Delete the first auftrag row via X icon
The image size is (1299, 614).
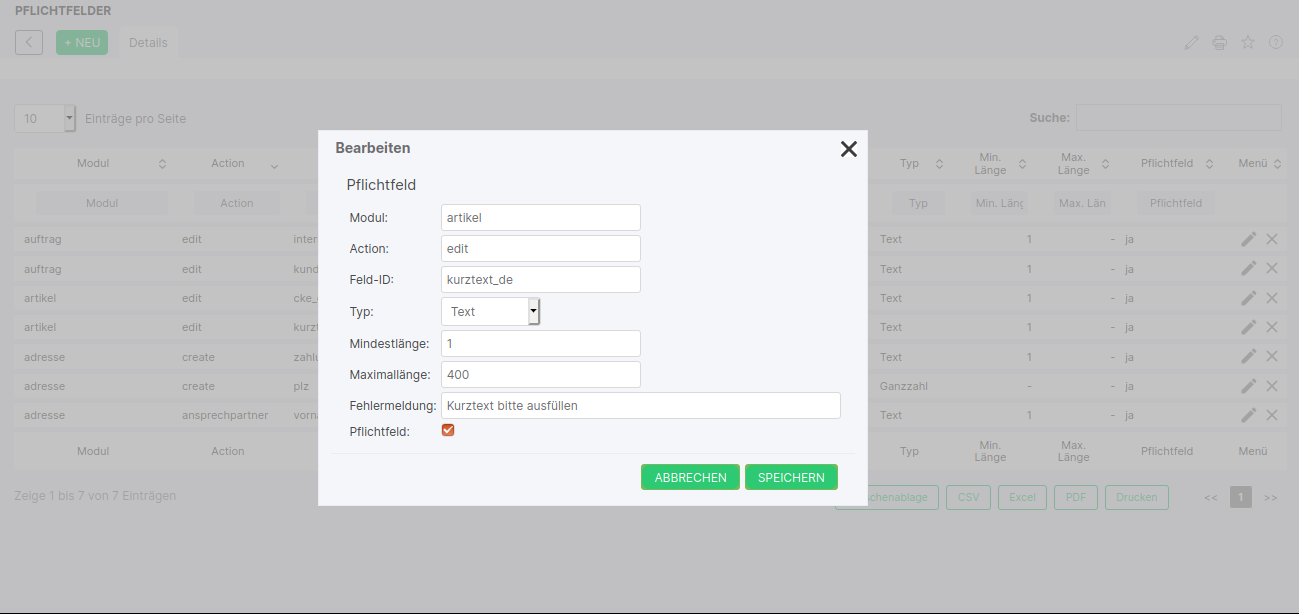click(1272, 239)
